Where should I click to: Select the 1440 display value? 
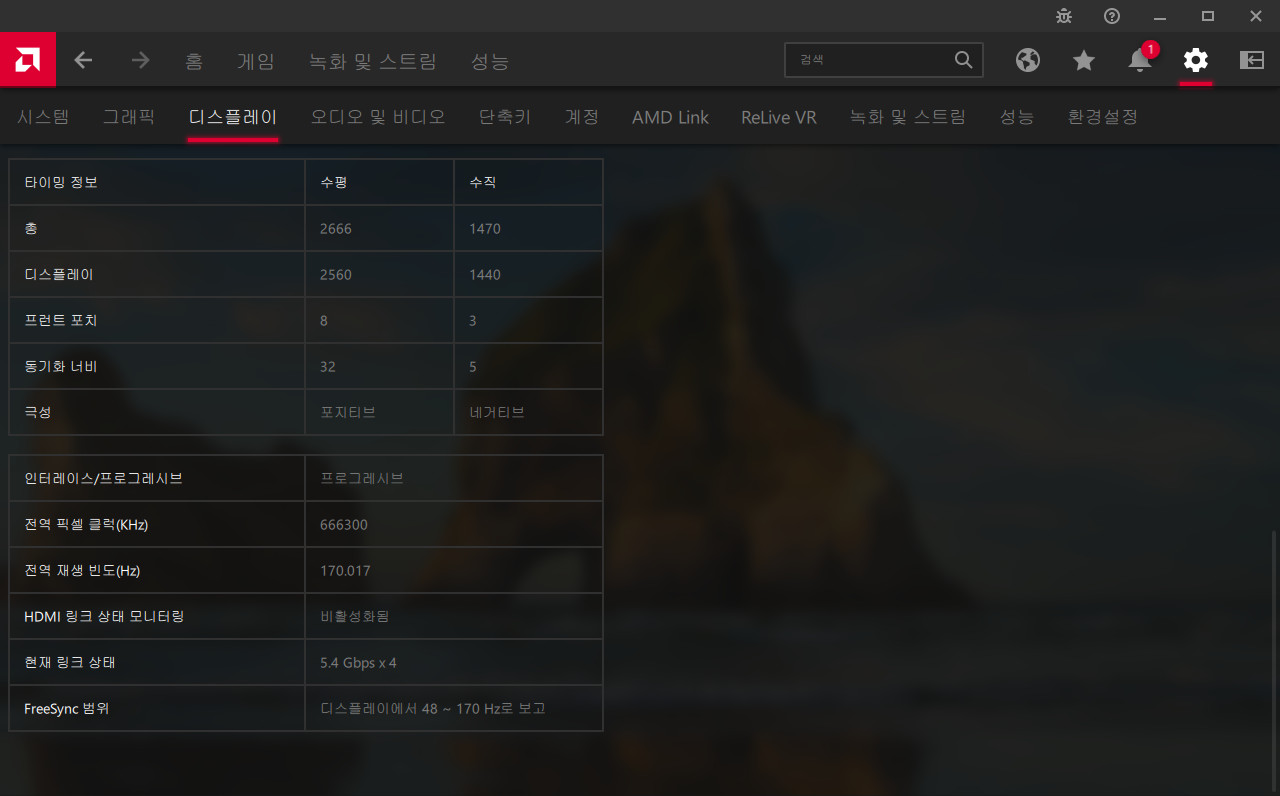point(485,275)
